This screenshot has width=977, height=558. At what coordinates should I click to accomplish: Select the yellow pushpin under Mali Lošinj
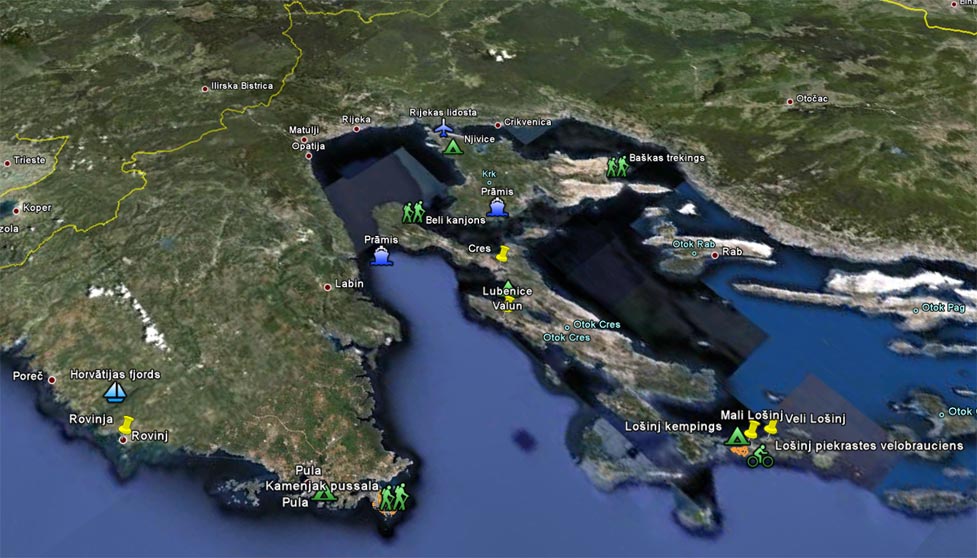point(753,429)
